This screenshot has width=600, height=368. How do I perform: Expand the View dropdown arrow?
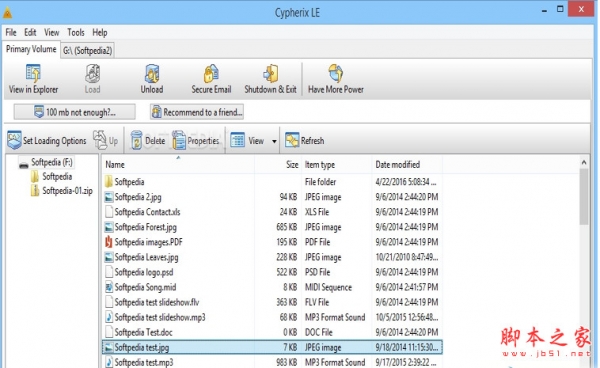274,141
